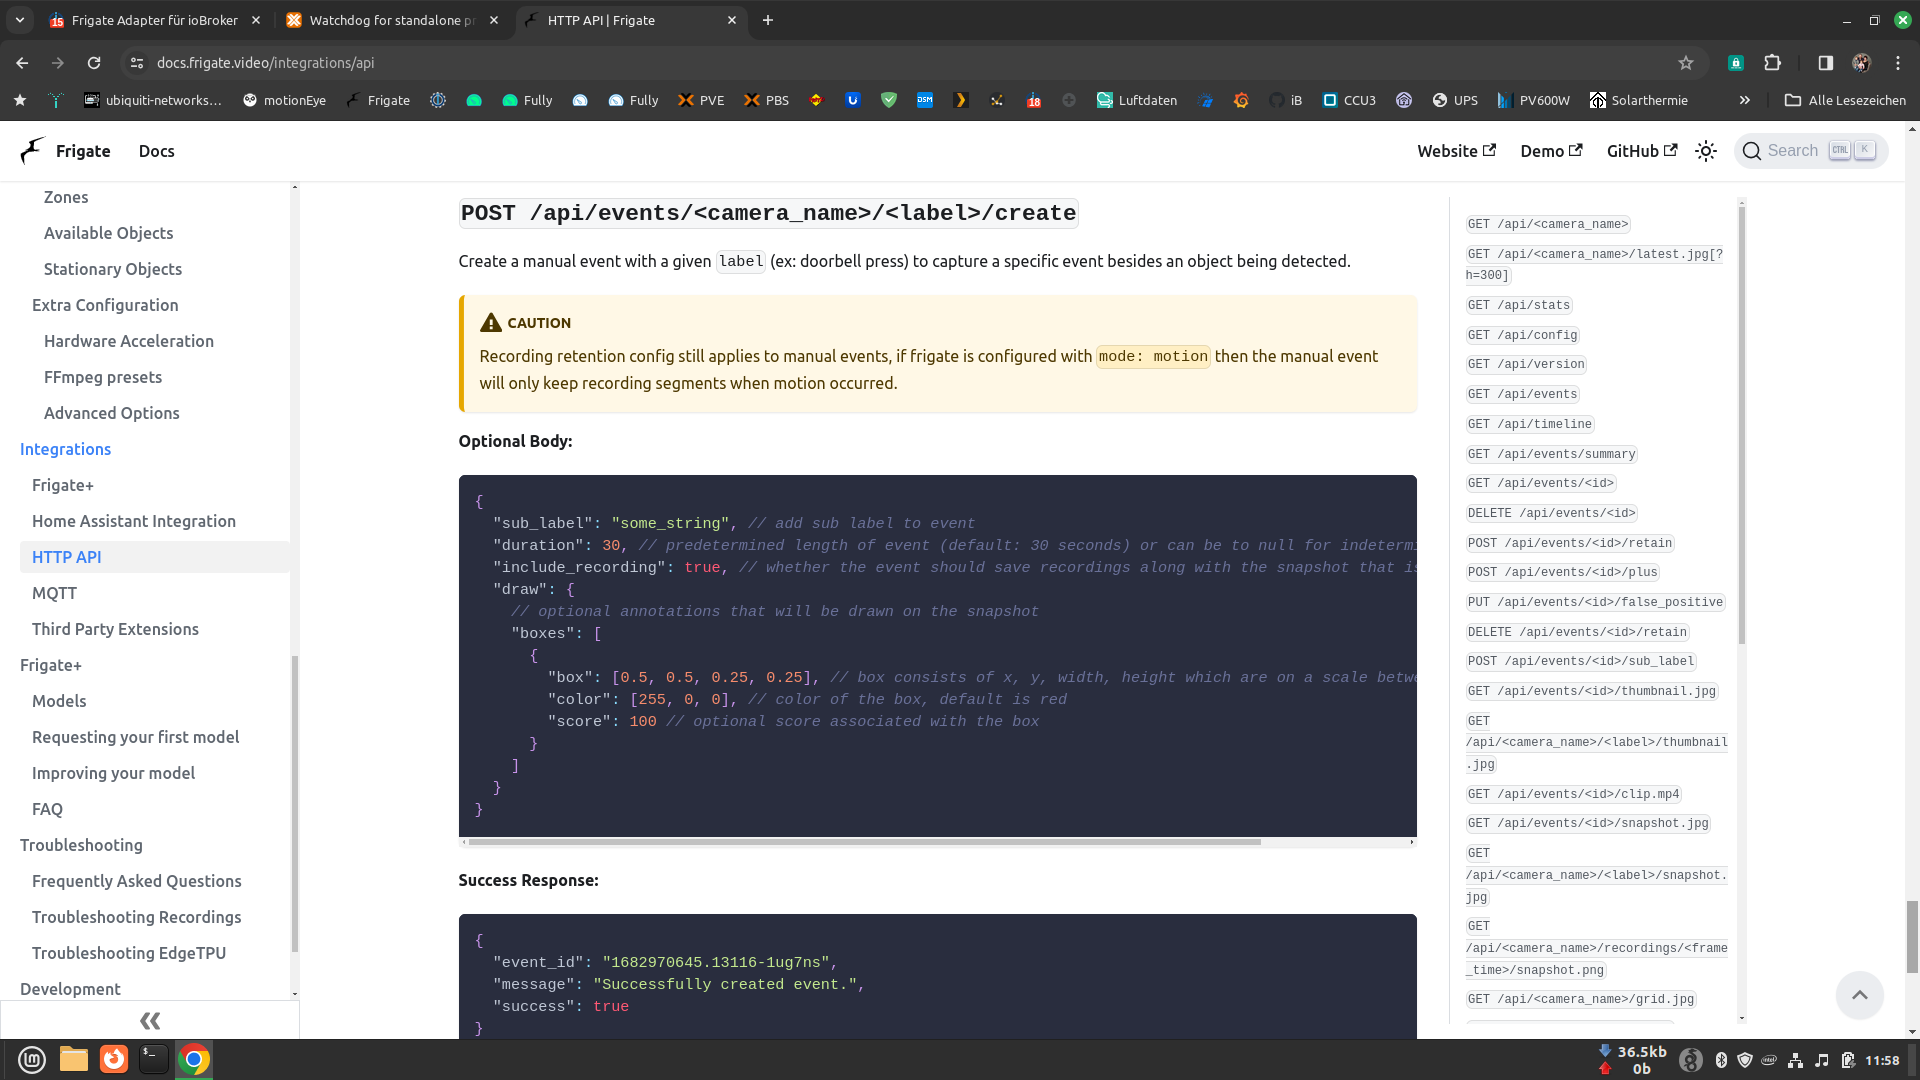Open the Luftdaten bookmark
1920x1080 pixels.
[x=1136, y=100]
